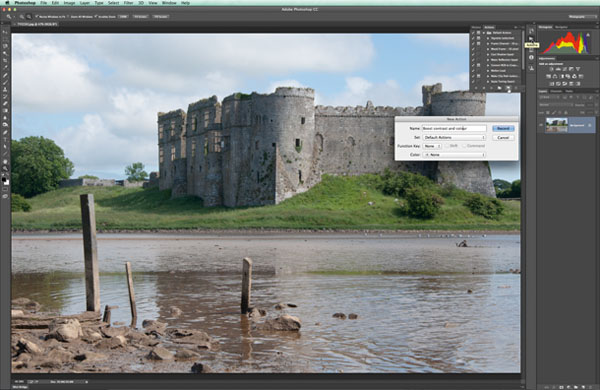Click the foreground color swatch
Screen dimensions: 600x390
4,179
